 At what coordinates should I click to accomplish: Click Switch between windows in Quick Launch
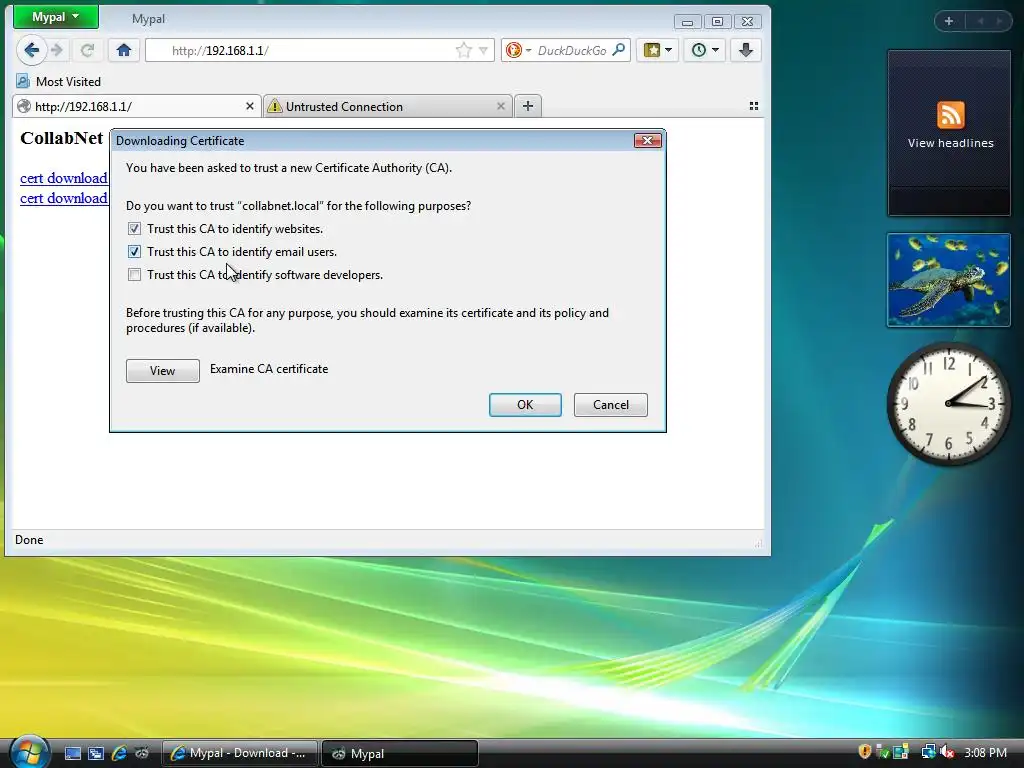pos(96,753)
